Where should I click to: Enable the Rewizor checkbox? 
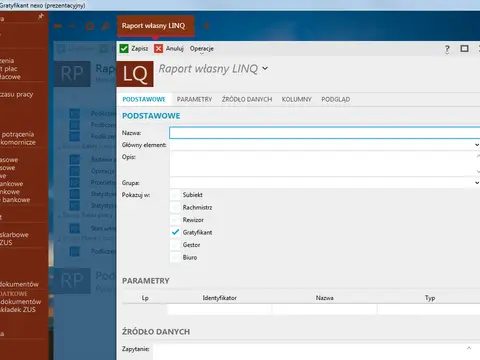(x=175, y=220)
